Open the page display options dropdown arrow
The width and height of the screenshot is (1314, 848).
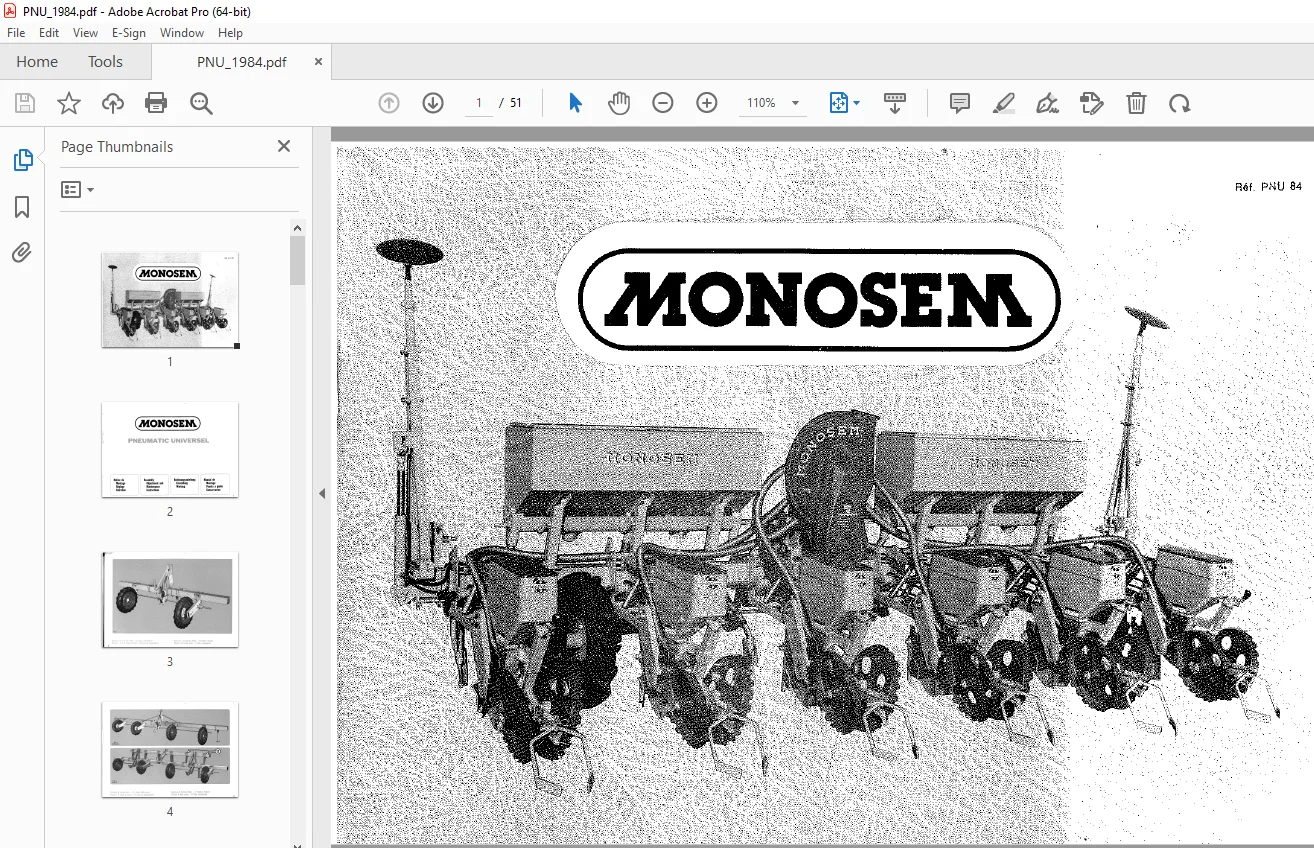[x=857, y=103]
